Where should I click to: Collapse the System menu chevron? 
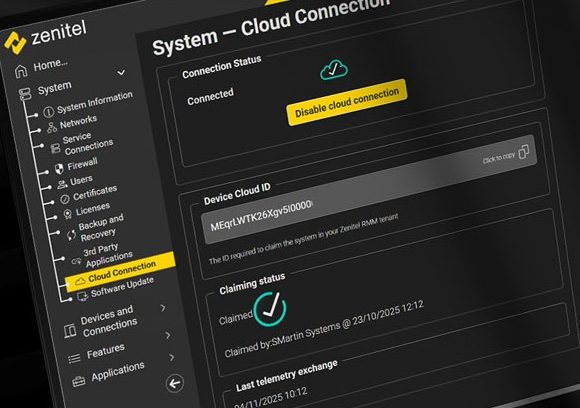click(x=121, y=73)
